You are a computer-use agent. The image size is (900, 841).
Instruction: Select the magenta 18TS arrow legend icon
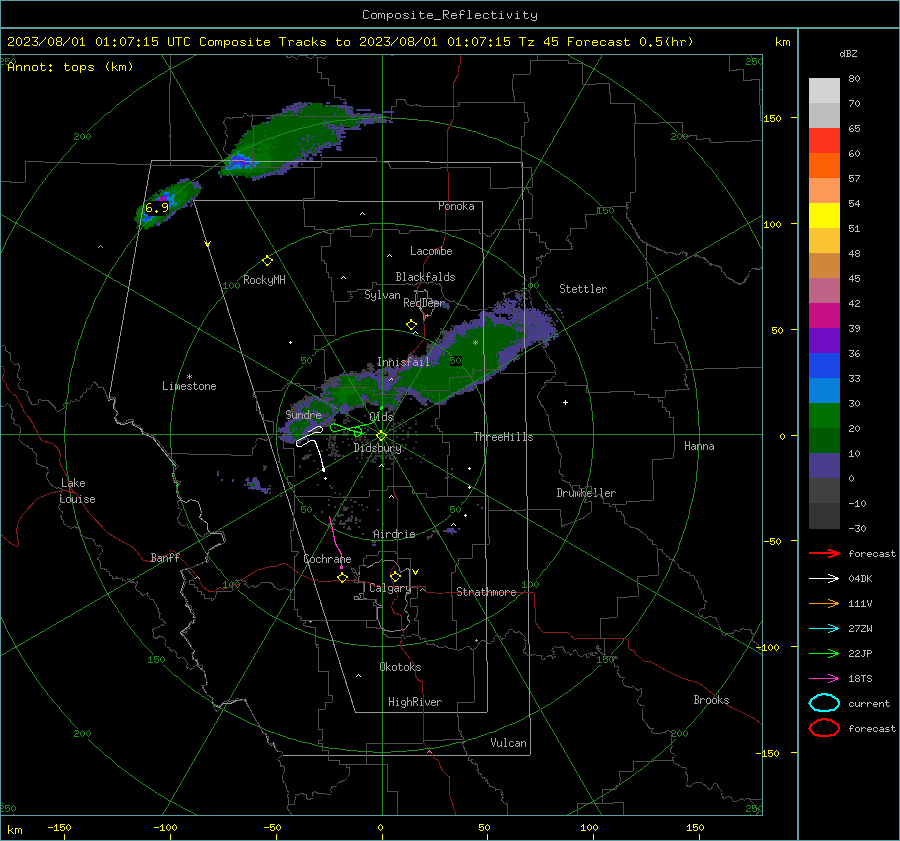point(824,679)
